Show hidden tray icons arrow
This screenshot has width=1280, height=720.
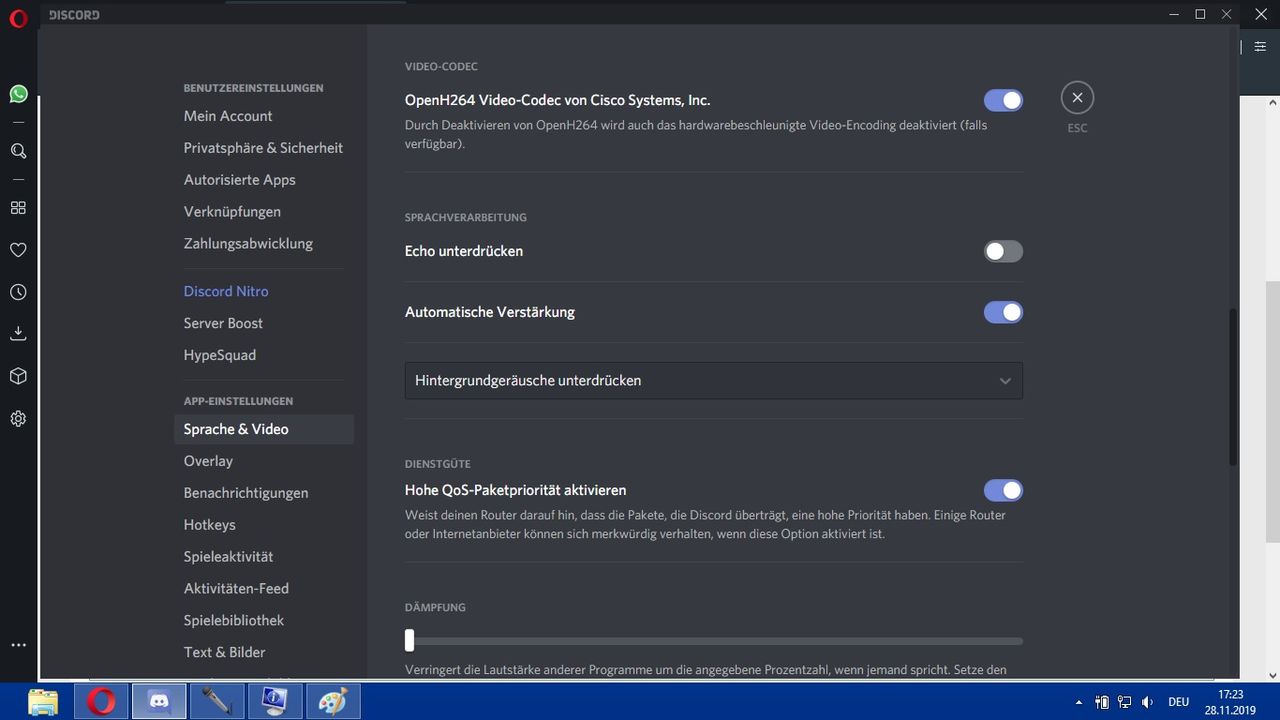(x=1077, y=702)
